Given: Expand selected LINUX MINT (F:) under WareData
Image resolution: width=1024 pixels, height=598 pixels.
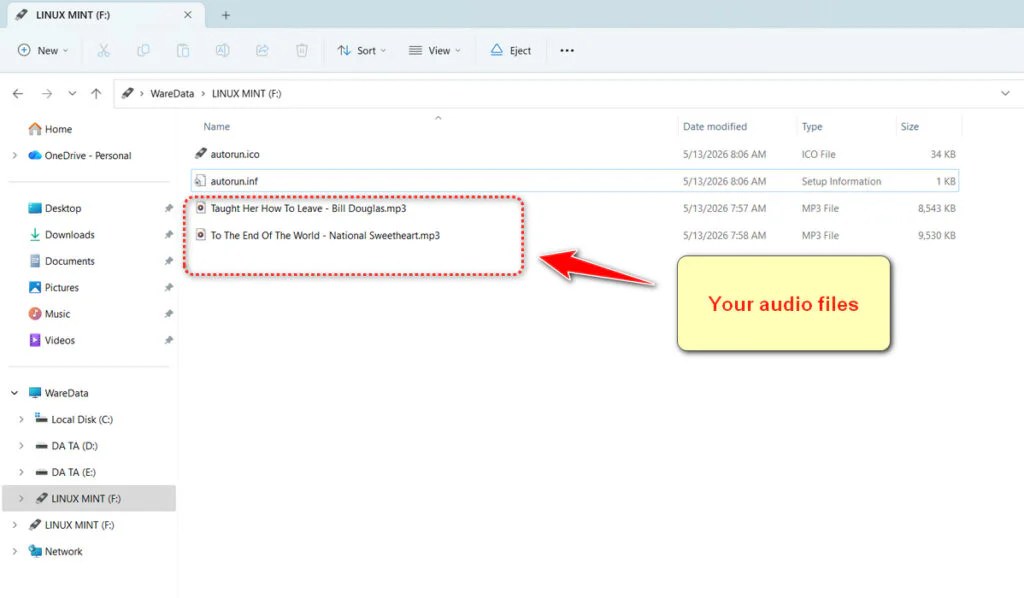Looking at the screenshot, I should (x=21, y=499).
